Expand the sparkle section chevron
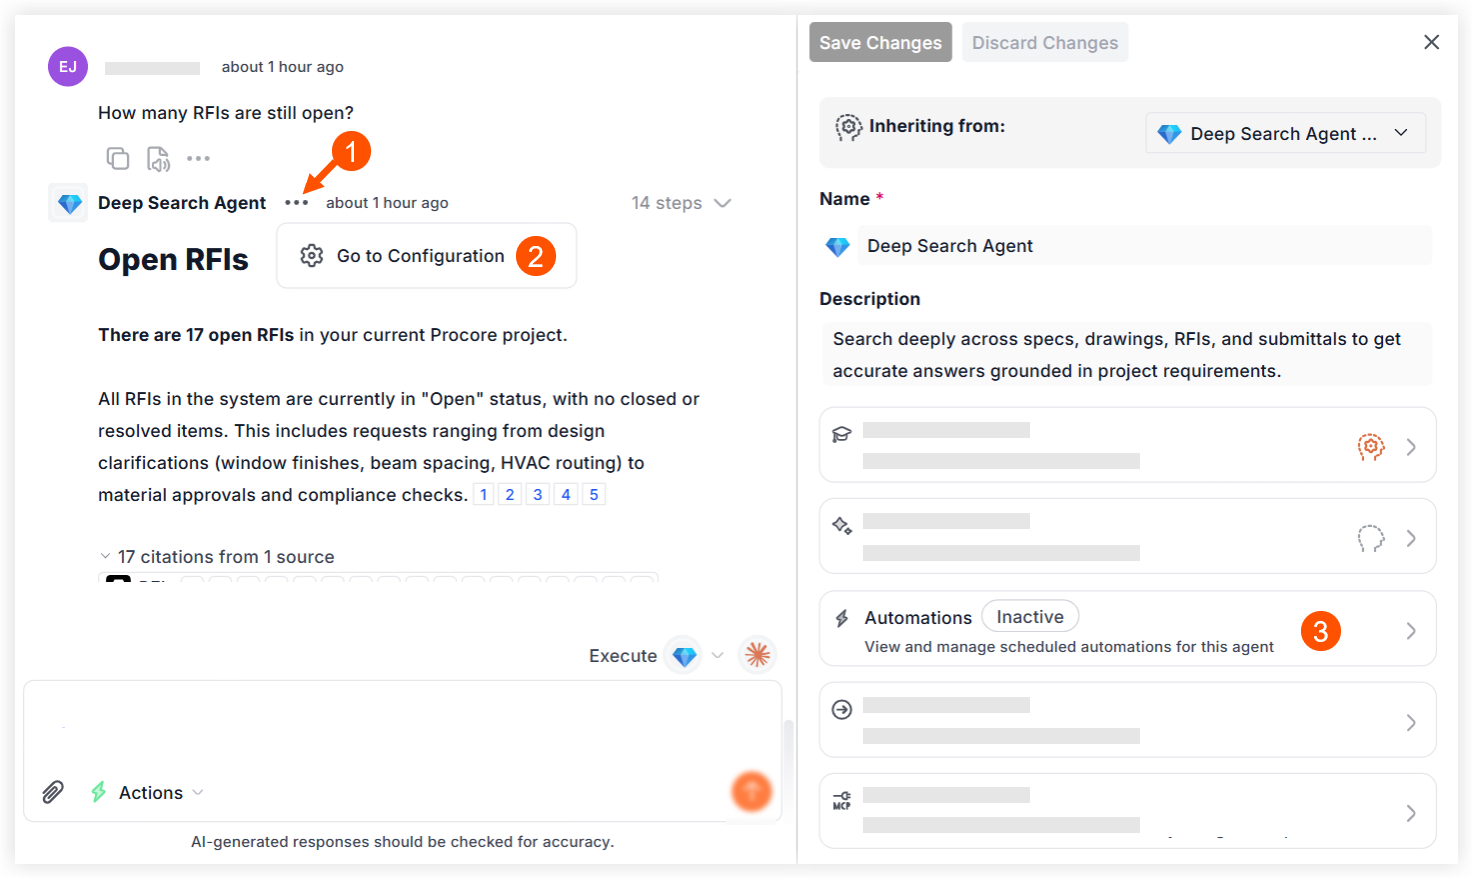The height and width of the screenshot is (879, 1473). pyautogui.click(x=1411, y=538)
